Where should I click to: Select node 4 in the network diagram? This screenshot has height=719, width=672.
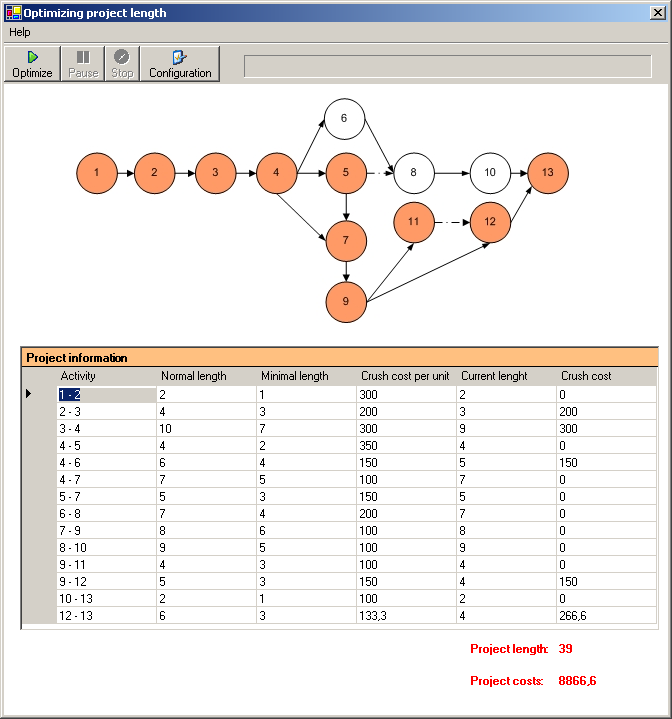276,173
